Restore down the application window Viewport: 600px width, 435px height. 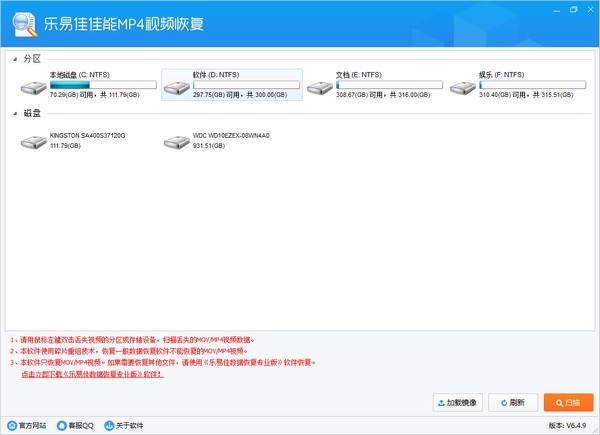pos(573,10)
